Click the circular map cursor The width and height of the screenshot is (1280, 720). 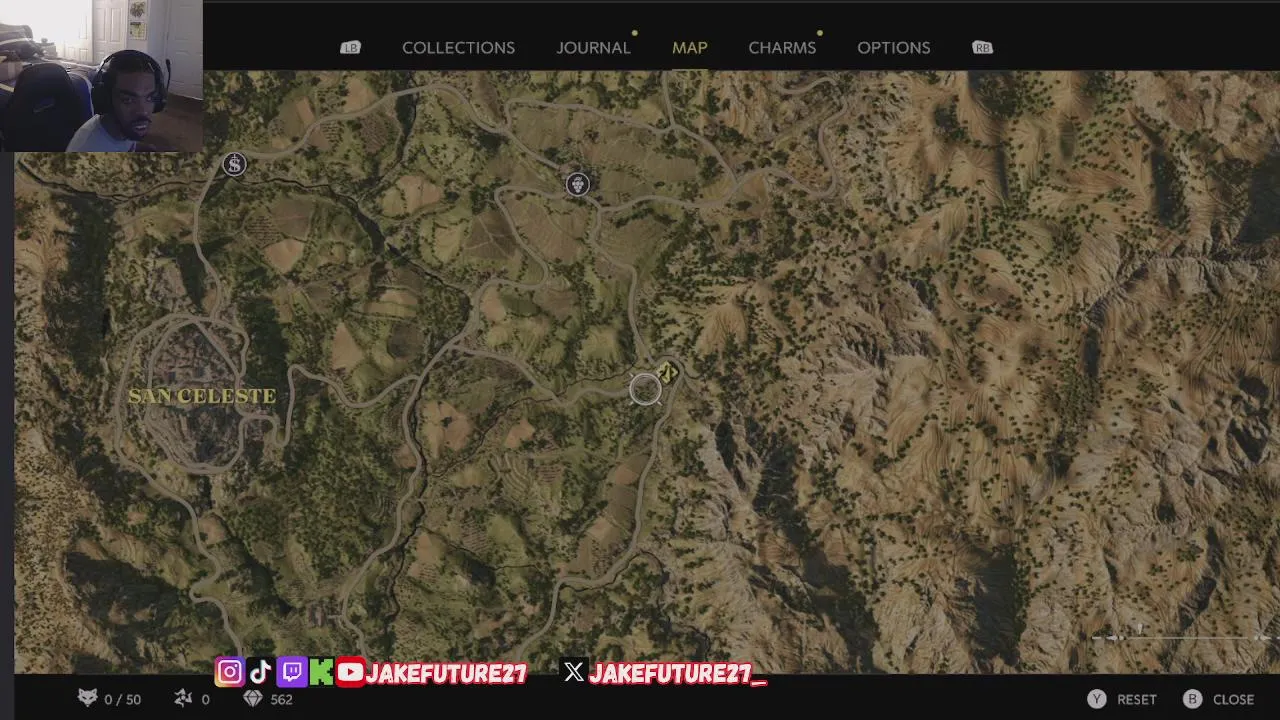click(645, 389)
